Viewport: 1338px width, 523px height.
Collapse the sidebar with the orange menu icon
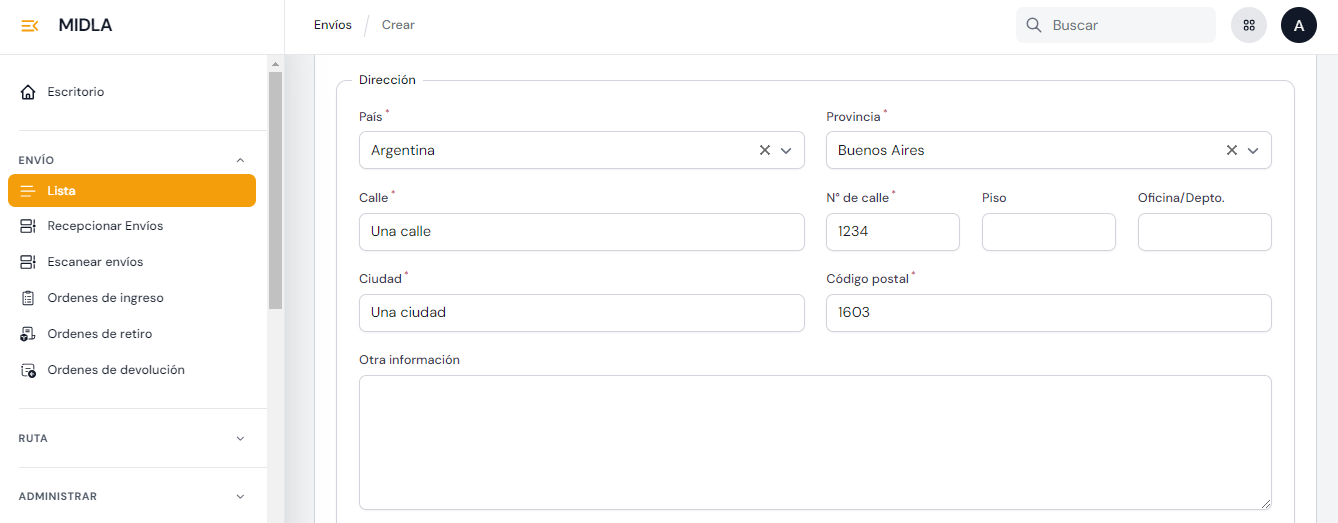point(30,26)
